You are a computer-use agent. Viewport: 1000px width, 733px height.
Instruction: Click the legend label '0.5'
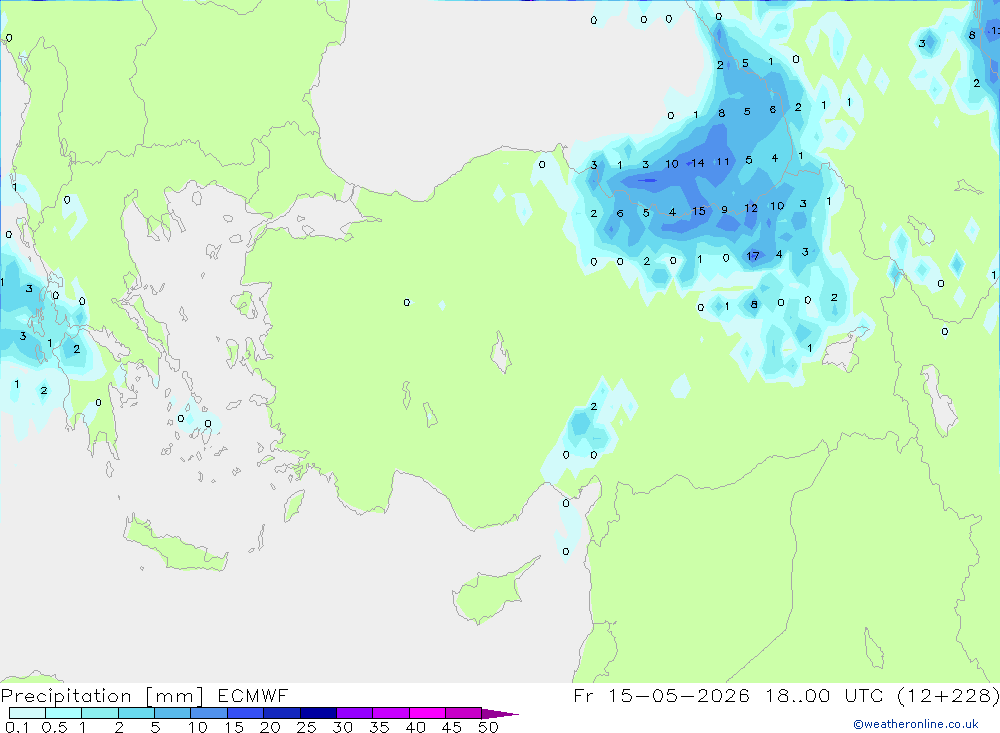click(54, 727)
